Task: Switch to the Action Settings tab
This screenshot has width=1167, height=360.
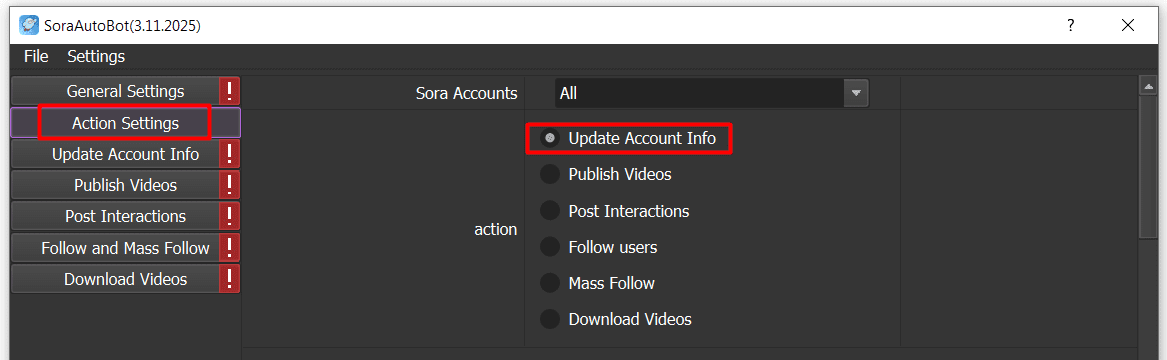Action: tap(125, 123)
